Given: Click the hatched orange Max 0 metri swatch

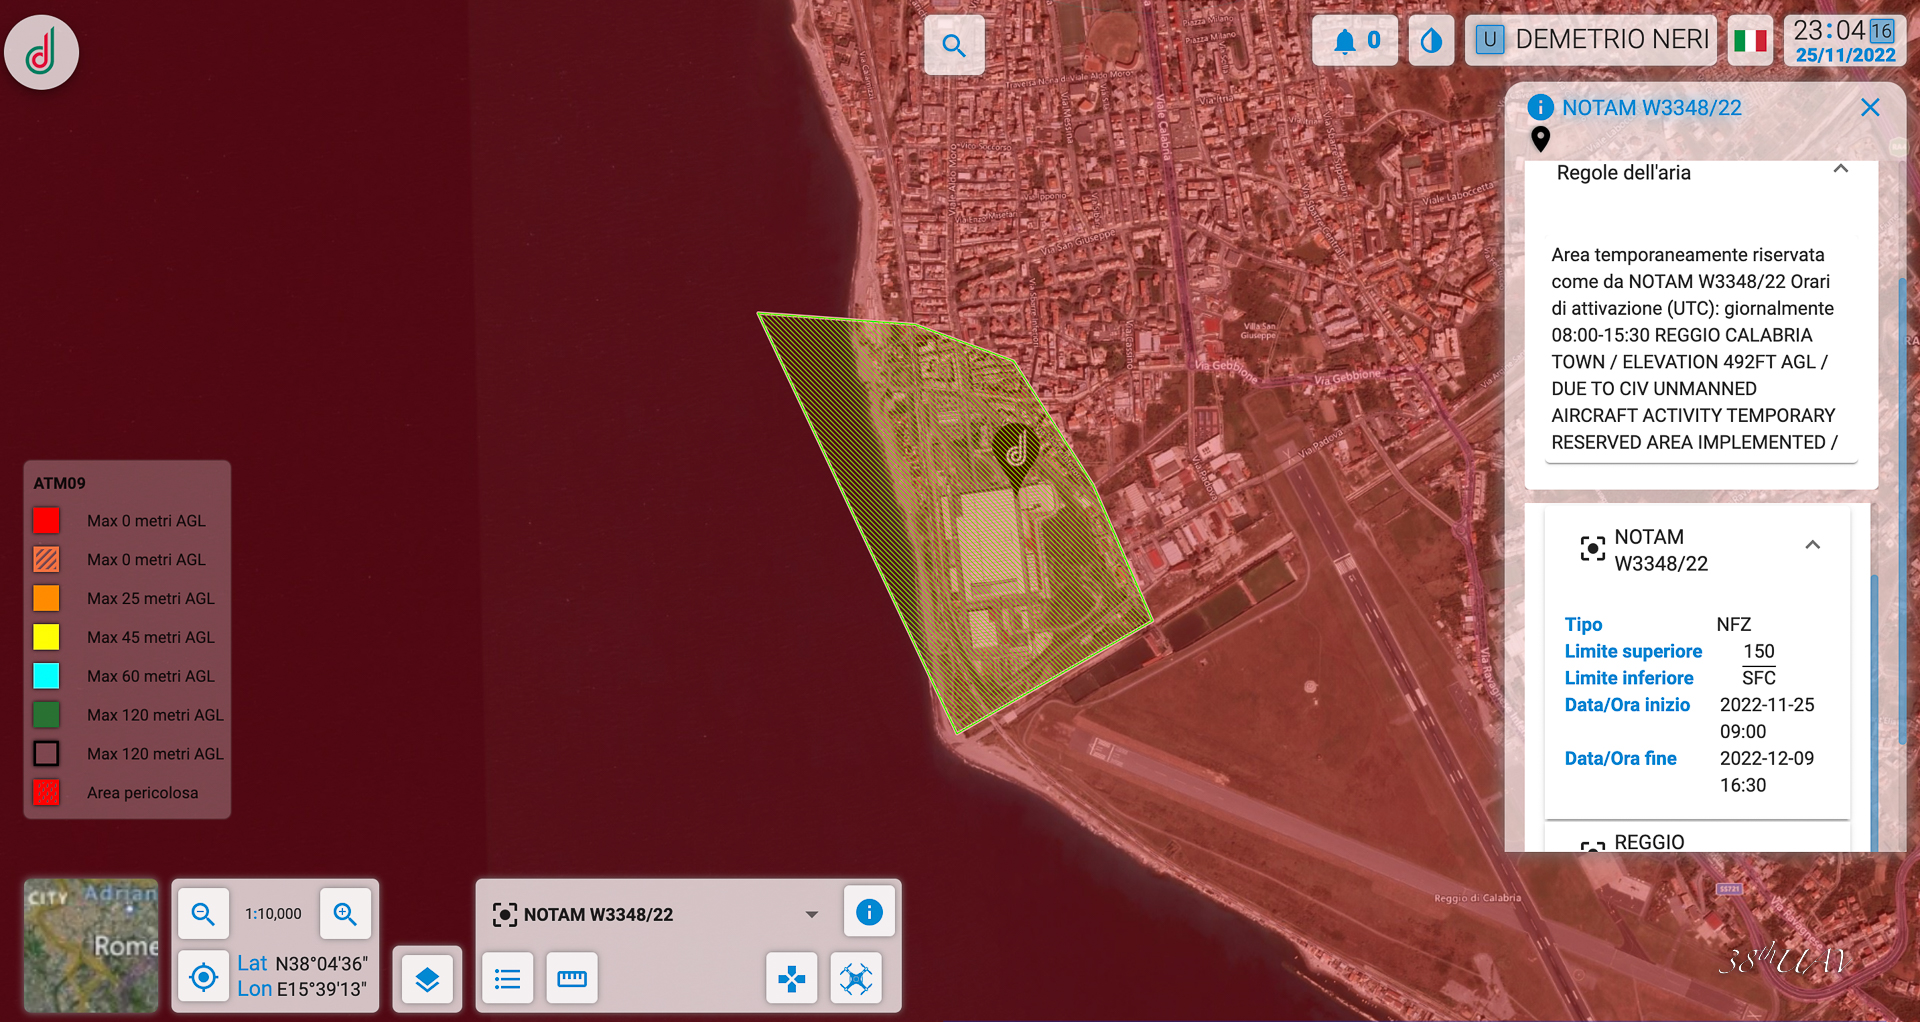Looking at the screenshot, I should click(x=46, y=559).
